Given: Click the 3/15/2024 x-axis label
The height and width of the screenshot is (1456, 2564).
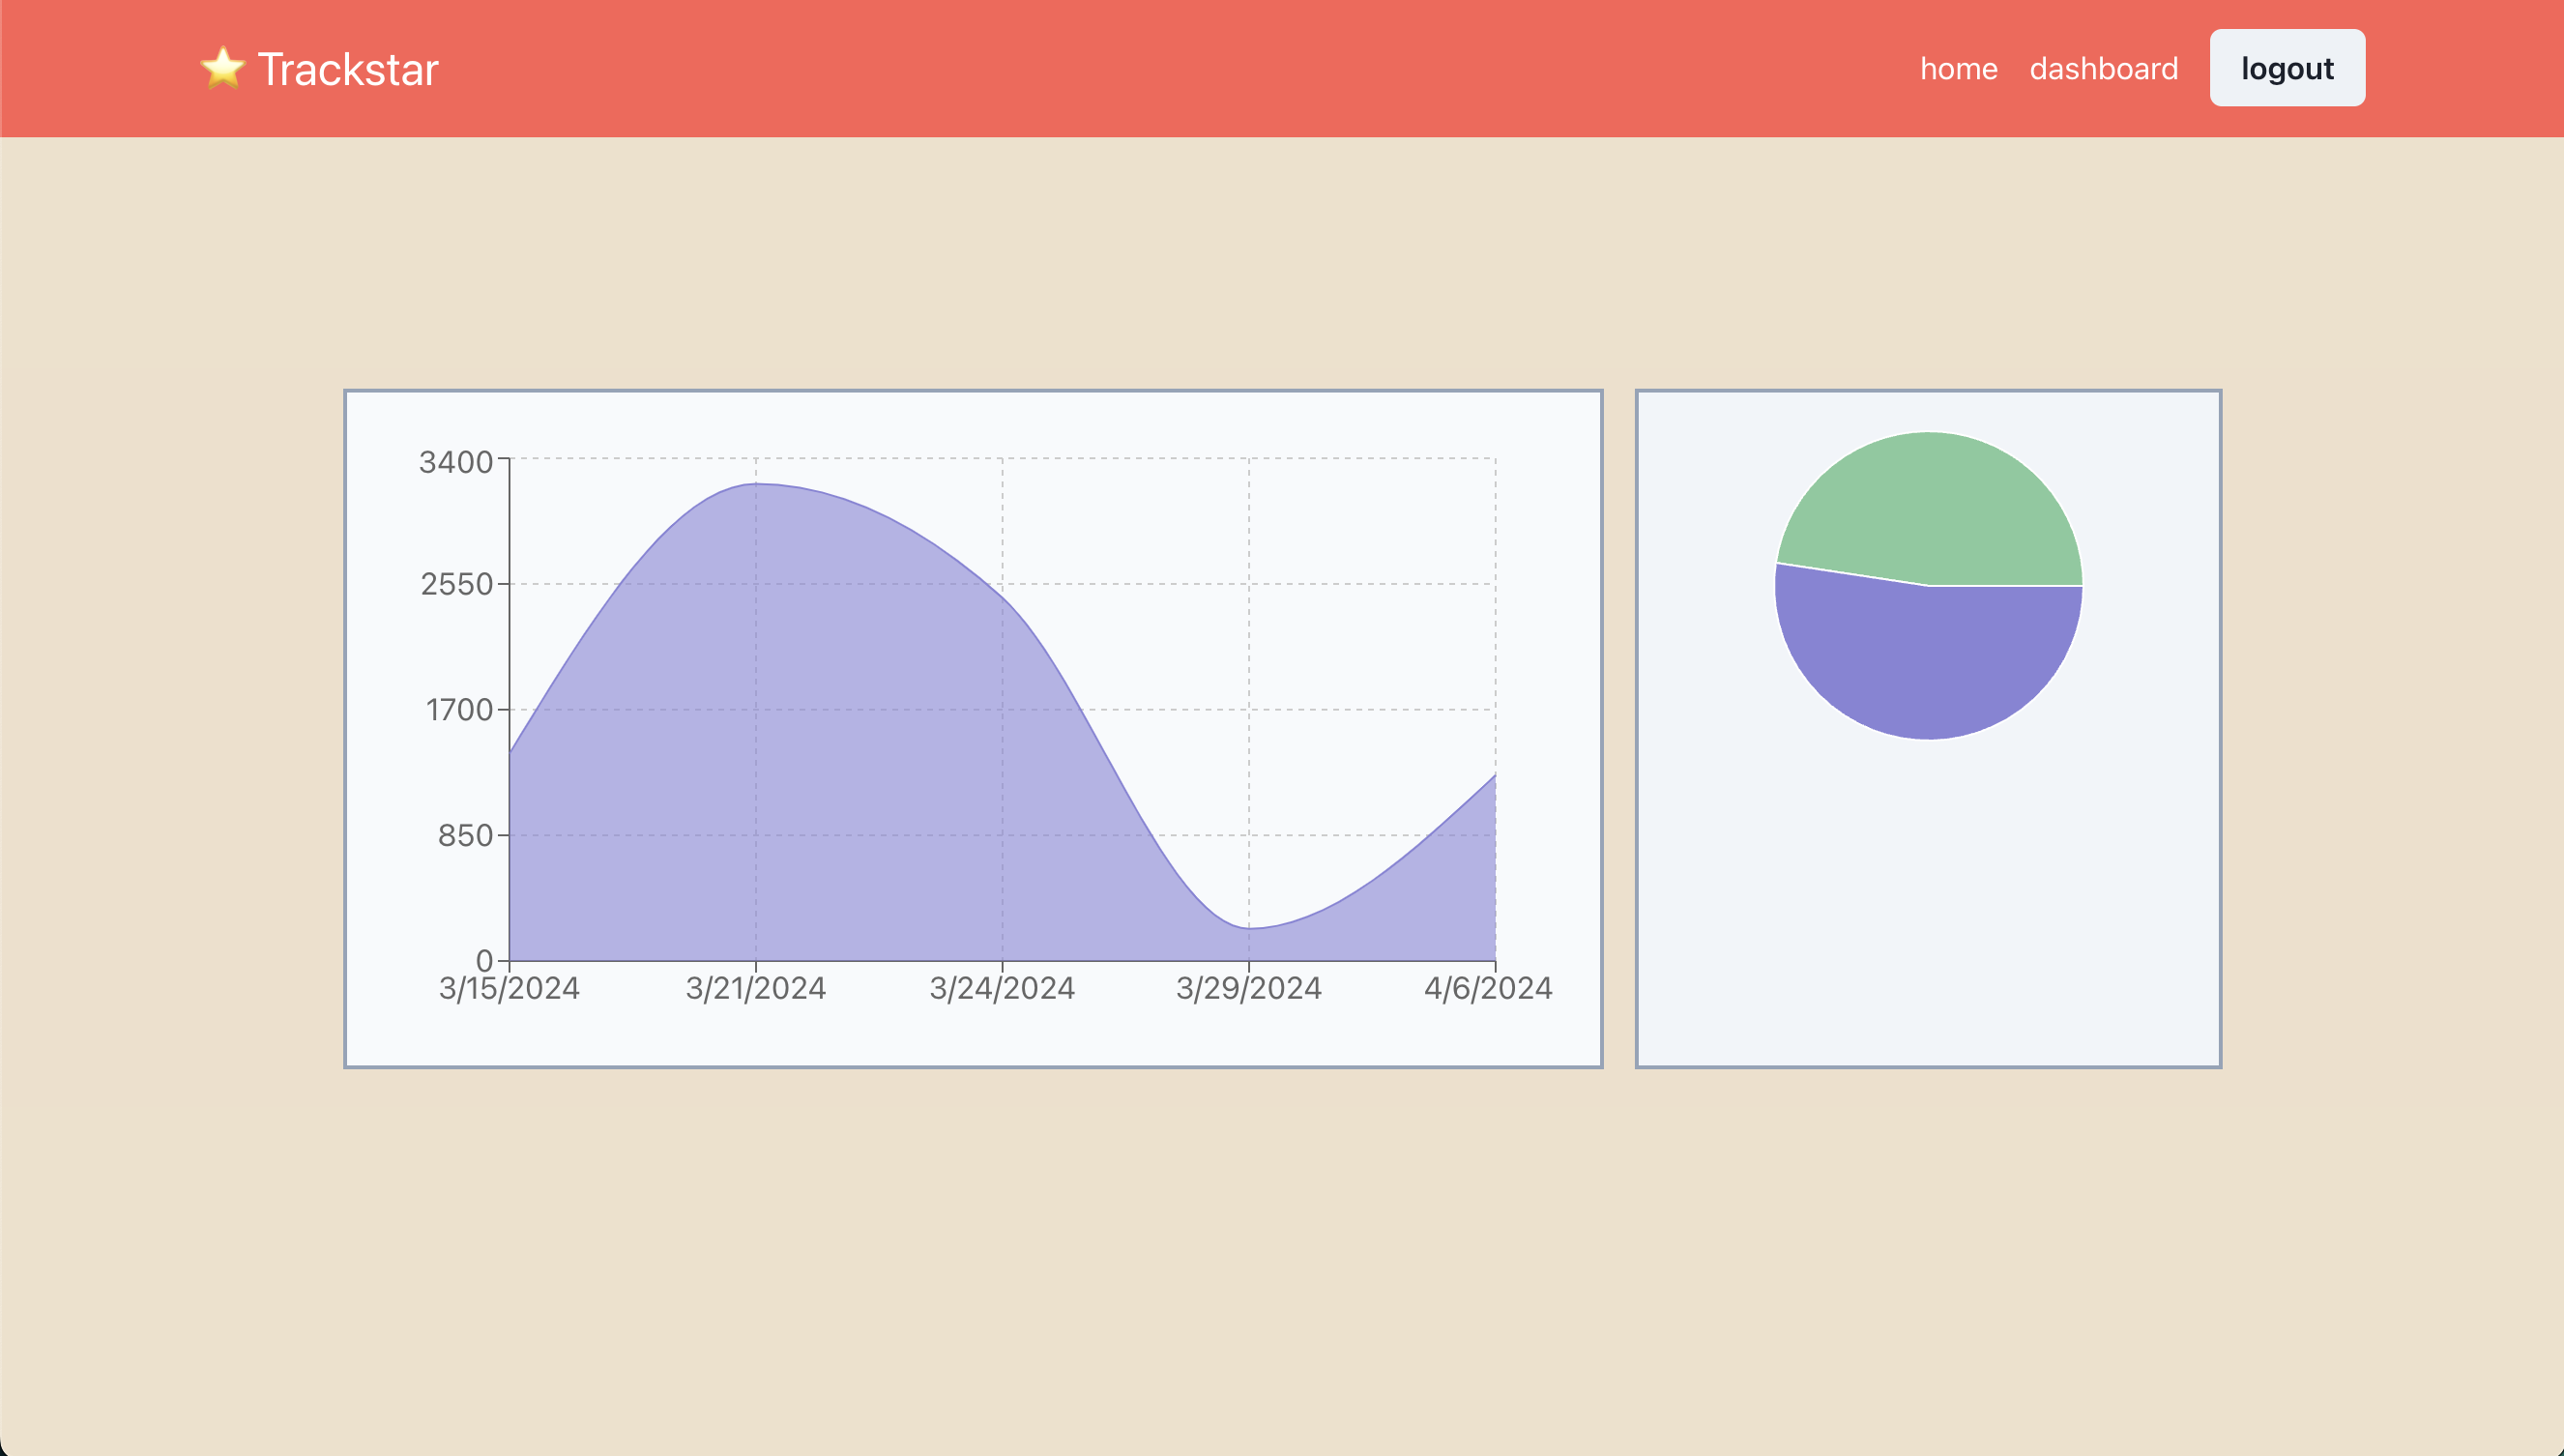Looking at the screenshot, I should 509,988.
